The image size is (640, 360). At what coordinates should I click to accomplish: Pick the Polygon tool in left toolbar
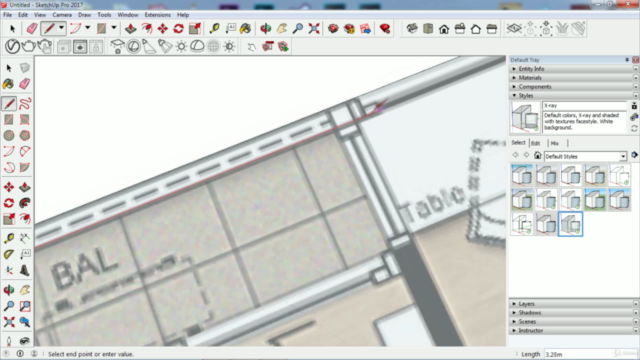24,136
